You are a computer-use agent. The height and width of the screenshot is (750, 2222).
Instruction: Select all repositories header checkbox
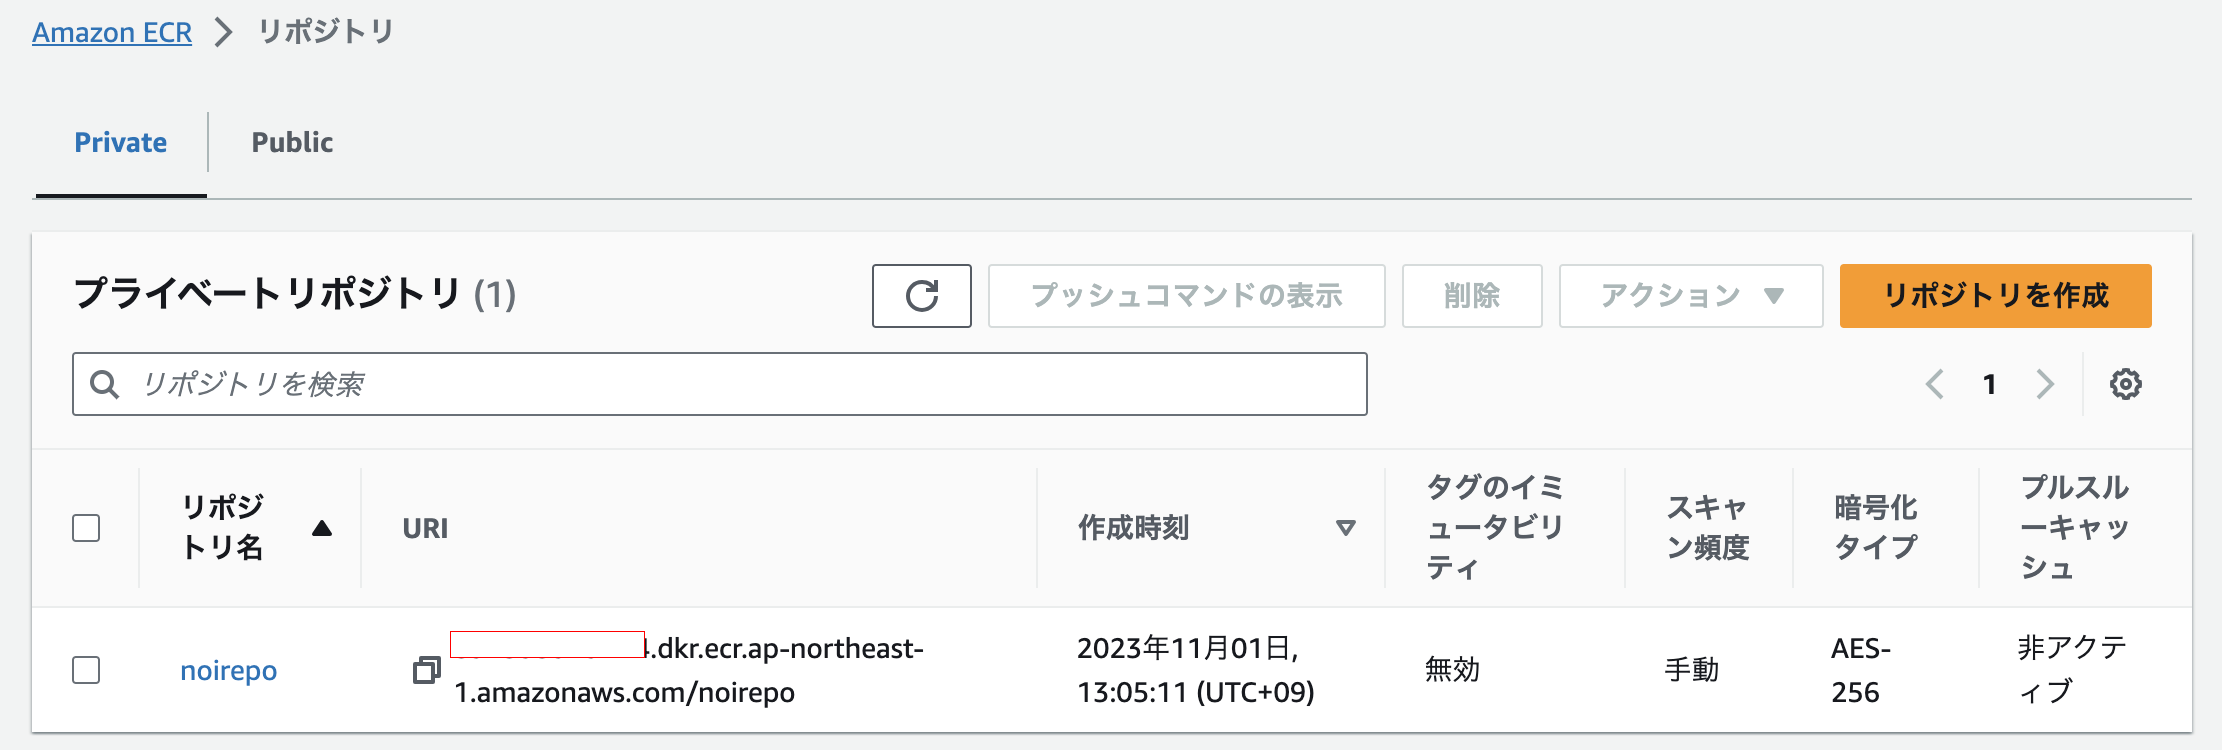point(86,528)
